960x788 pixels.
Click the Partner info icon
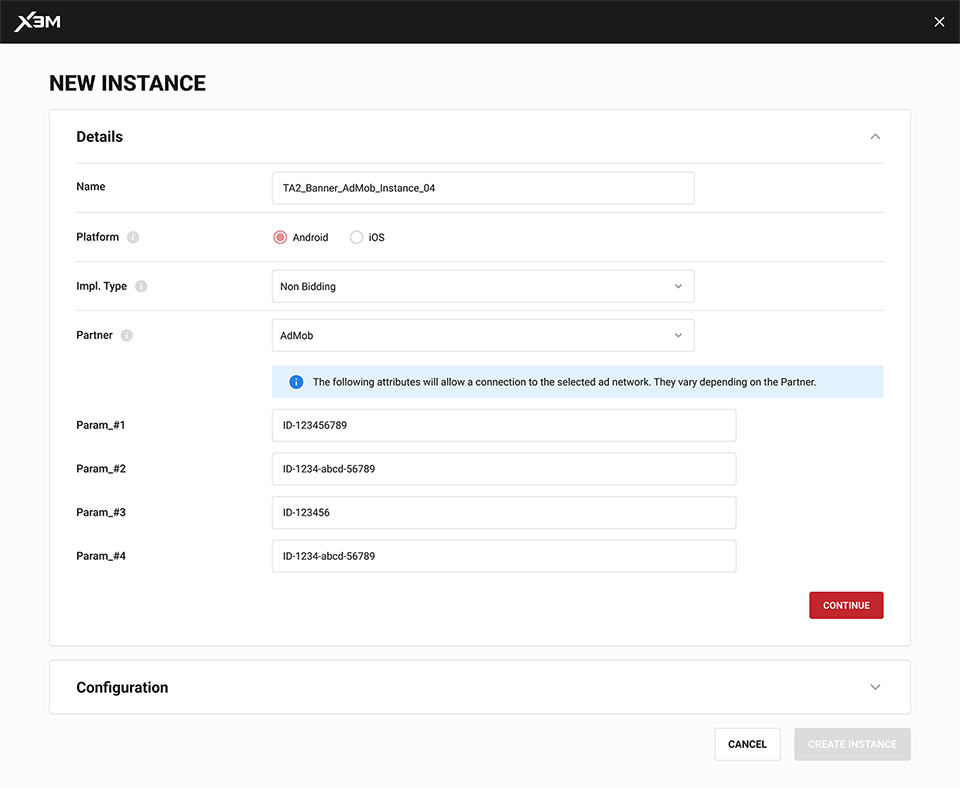pyautogui.click(x=127, y=335)
